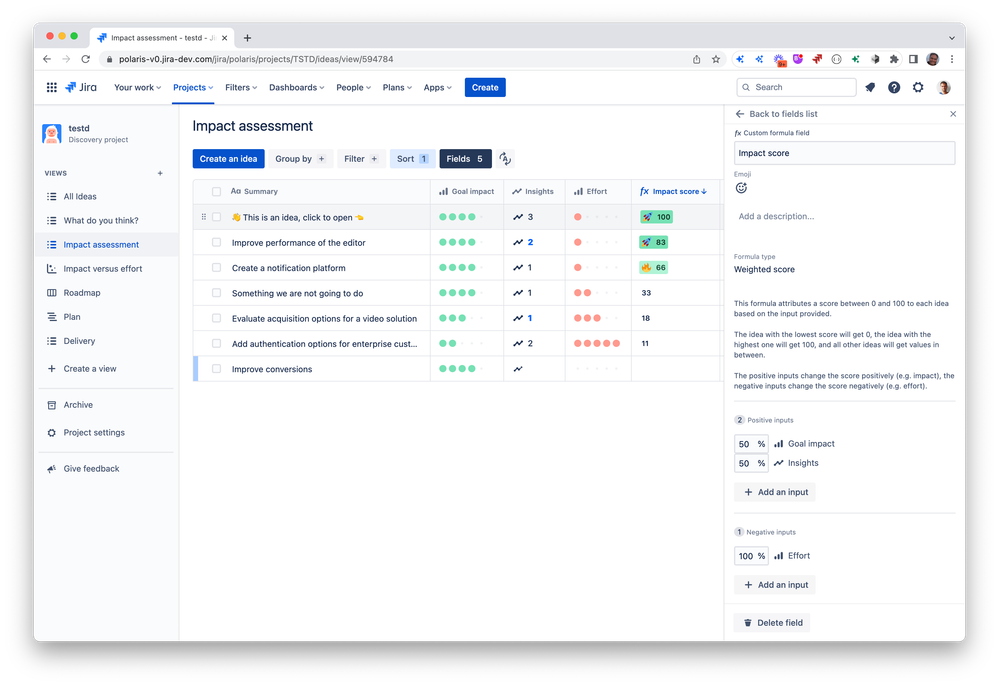This screenshot has height=686, width=999.
Task: Set Effort rating on Create a notification platform row
Action: pos(597,268)
